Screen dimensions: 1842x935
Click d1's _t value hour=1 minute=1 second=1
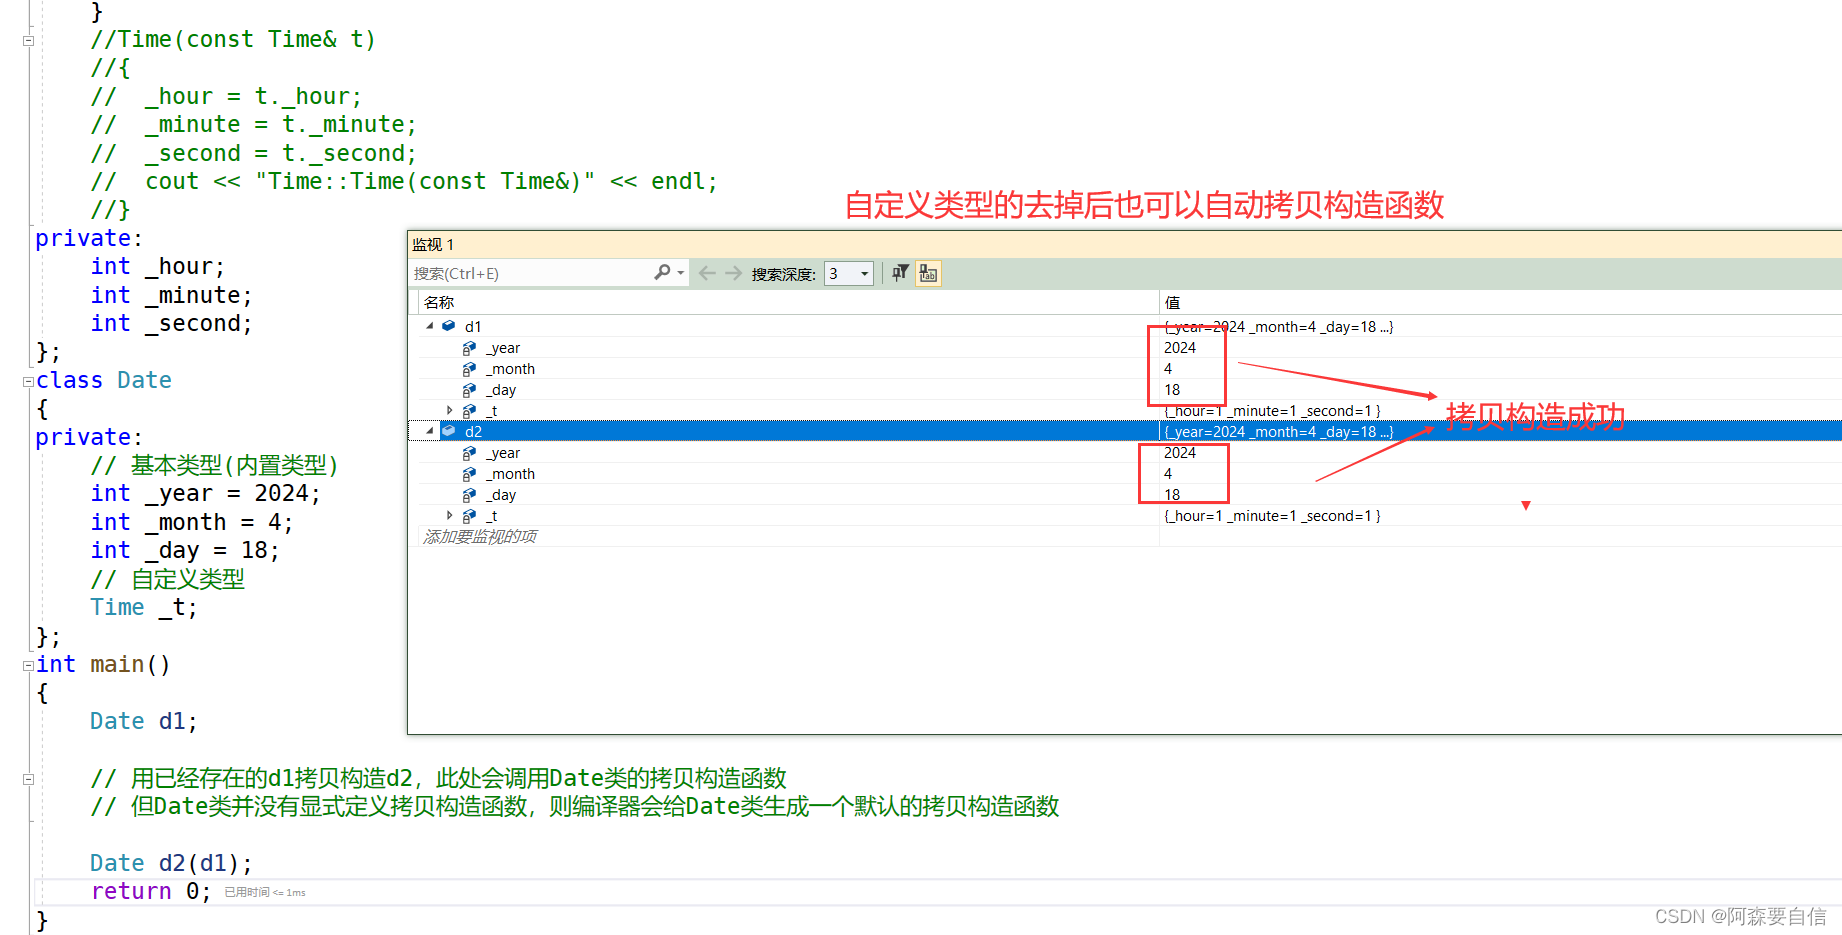click(1272, 411)
